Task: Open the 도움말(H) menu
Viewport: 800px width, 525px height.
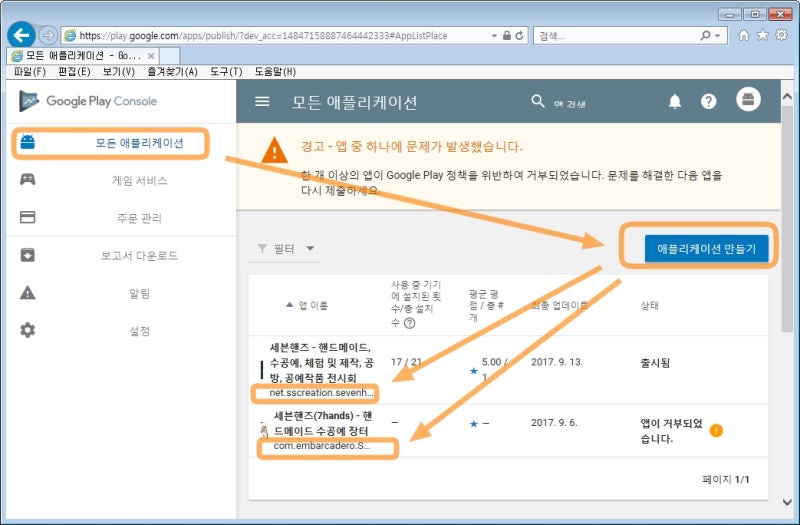Action: (x=275, y=71)
